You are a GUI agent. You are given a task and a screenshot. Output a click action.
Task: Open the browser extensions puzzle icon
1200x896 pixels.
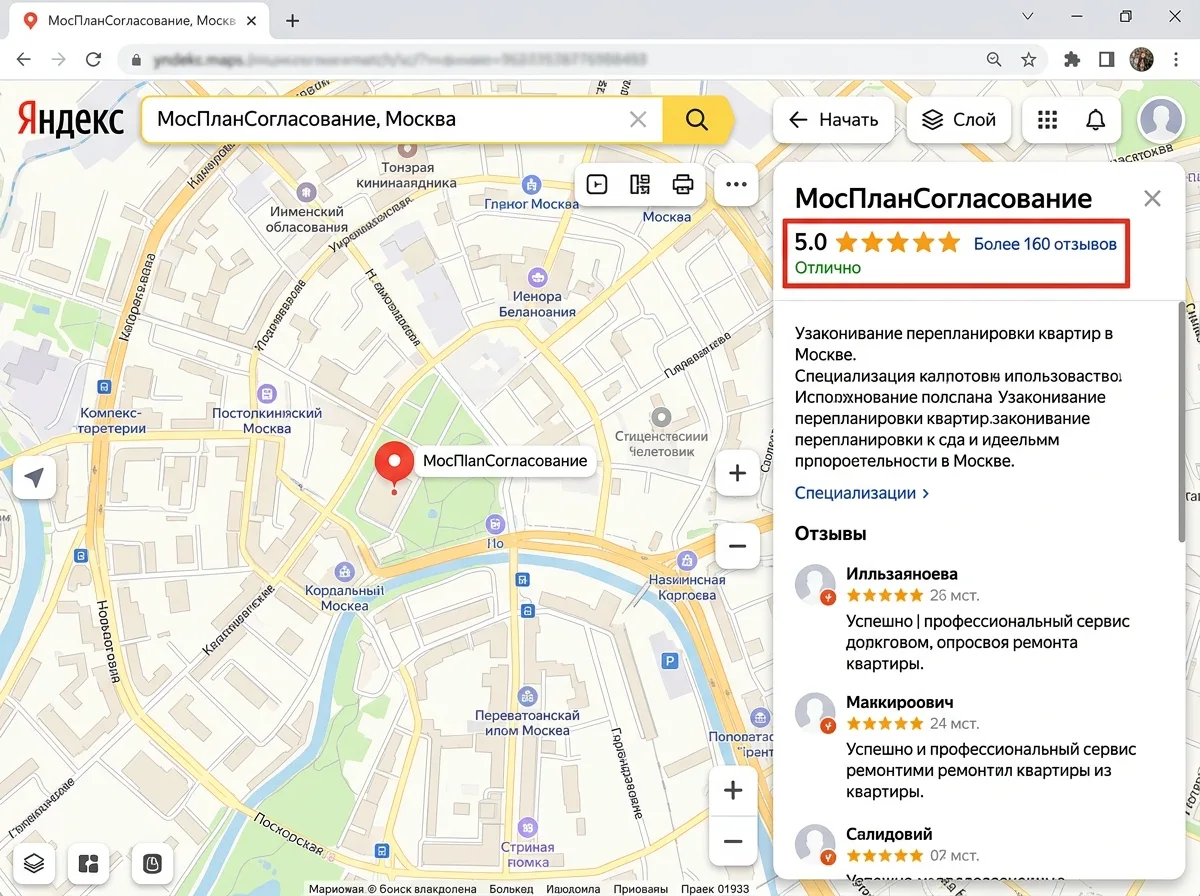[x=1073, y=59]
